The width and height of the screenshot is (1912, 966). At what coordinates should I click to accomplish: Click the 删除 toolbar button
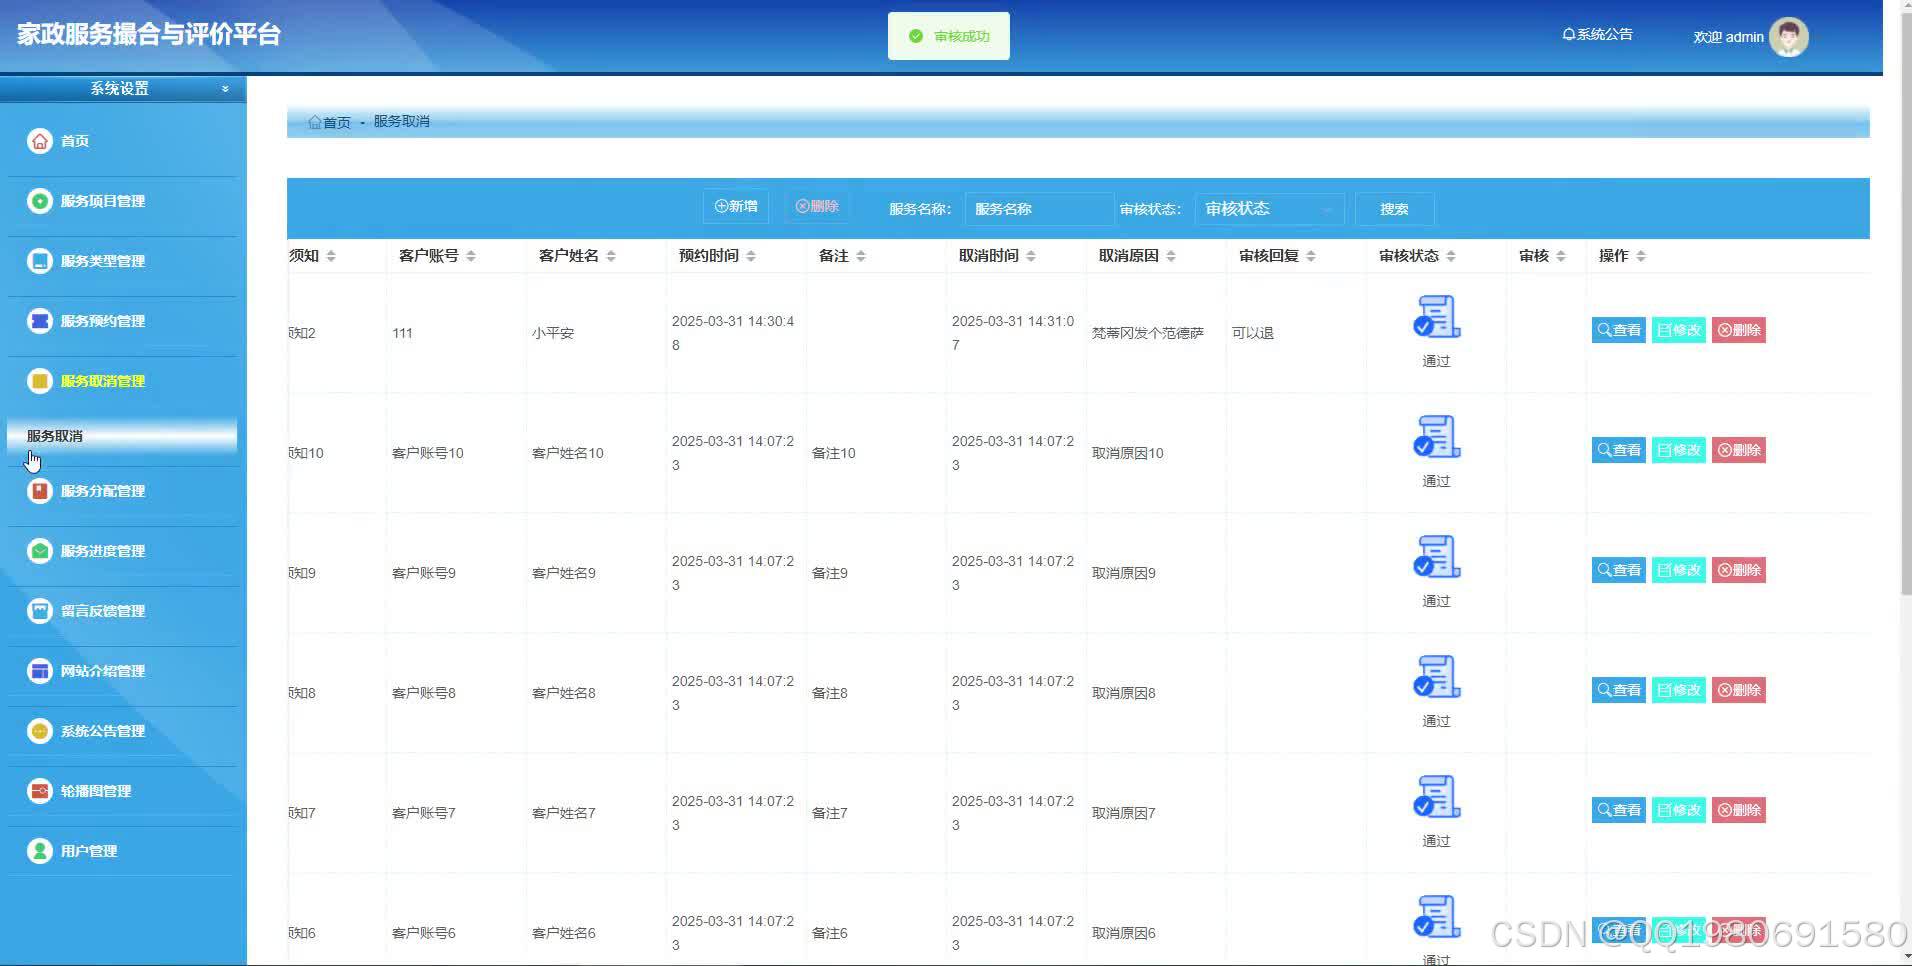coord(817,206)
